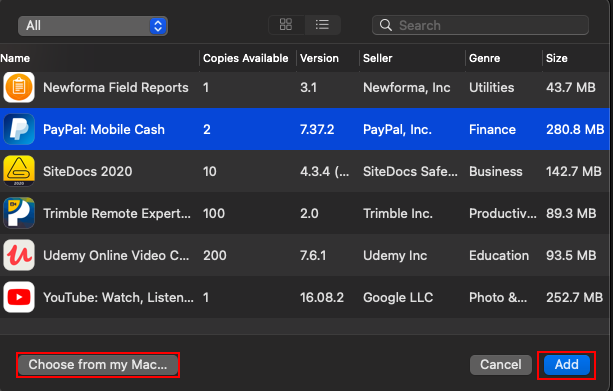Click the 252.7 MB size cell

click(575, 298)
